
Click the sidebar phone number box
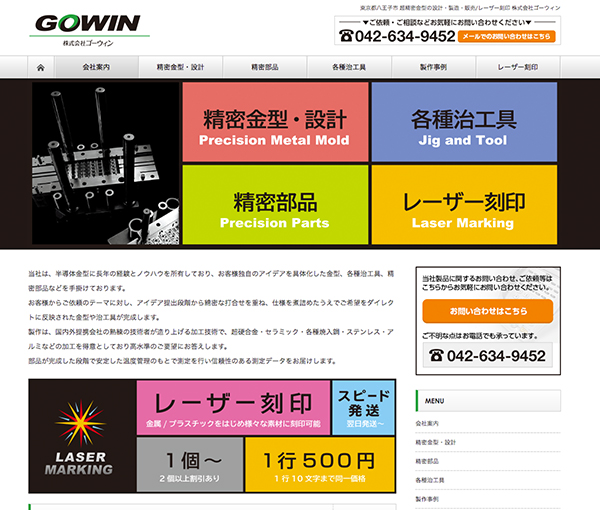(488, 355)
